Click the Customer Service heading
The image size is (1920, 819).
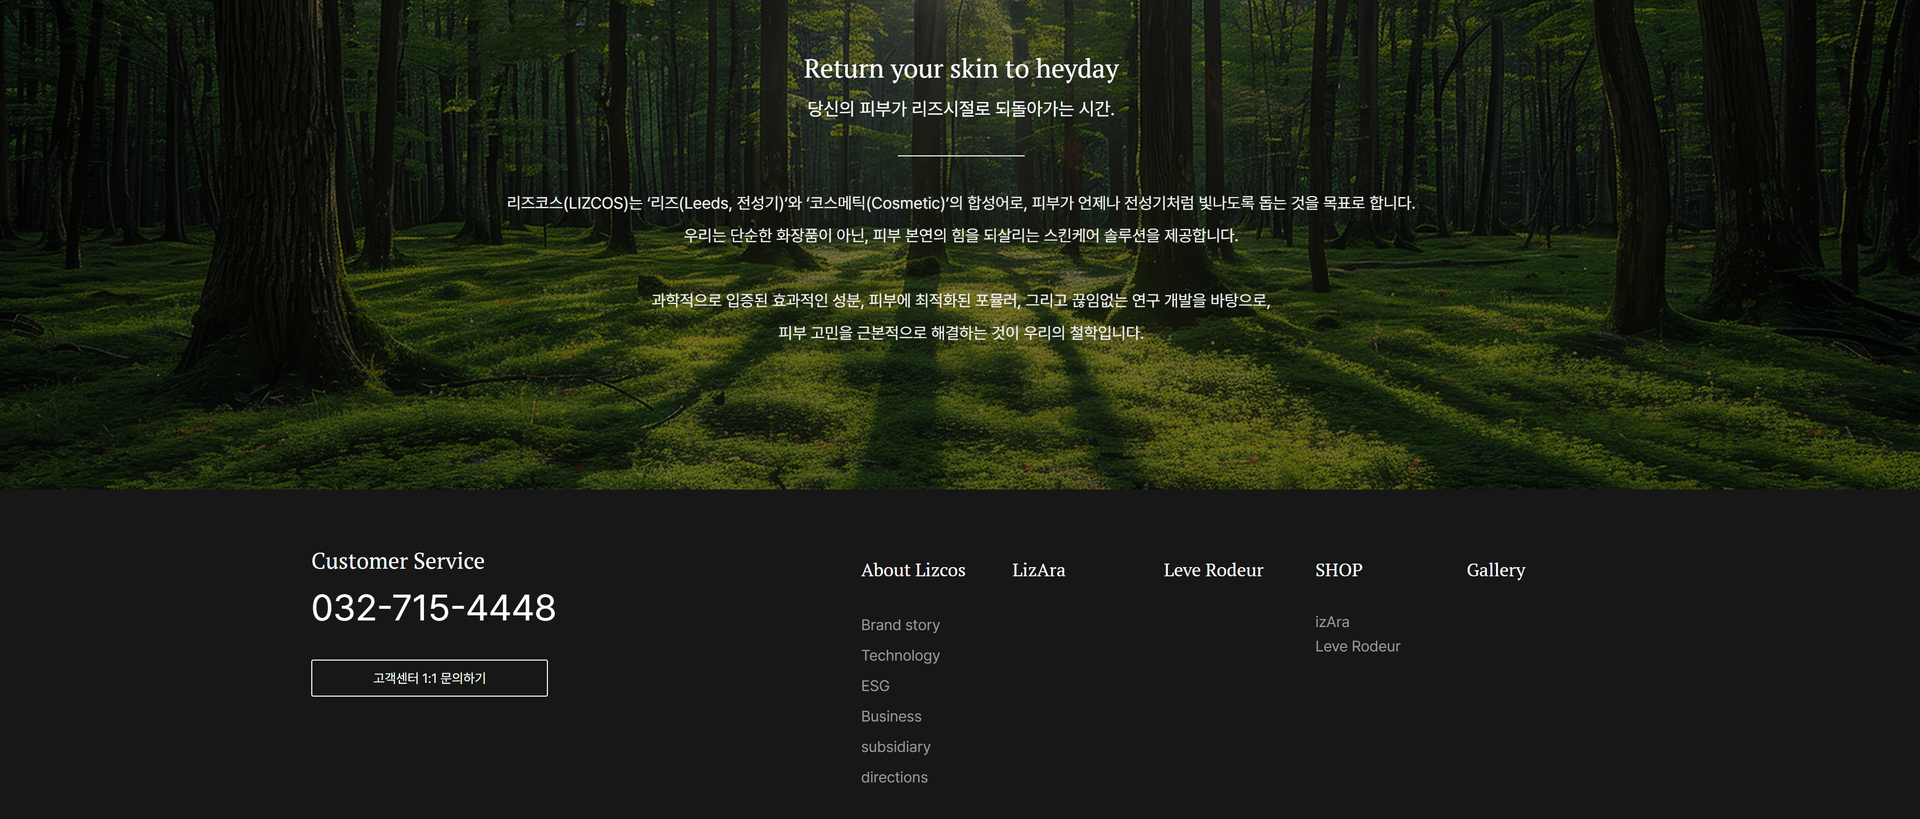(x=398, y=561)
